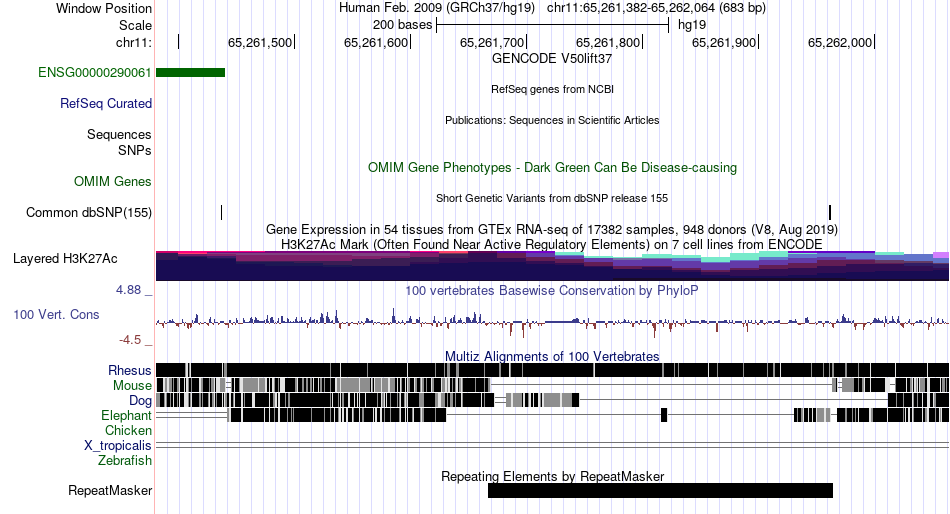Click the -4.5 conservation axis minimum
This screenshot has height=514, width=950.
(x=130, y=340)
